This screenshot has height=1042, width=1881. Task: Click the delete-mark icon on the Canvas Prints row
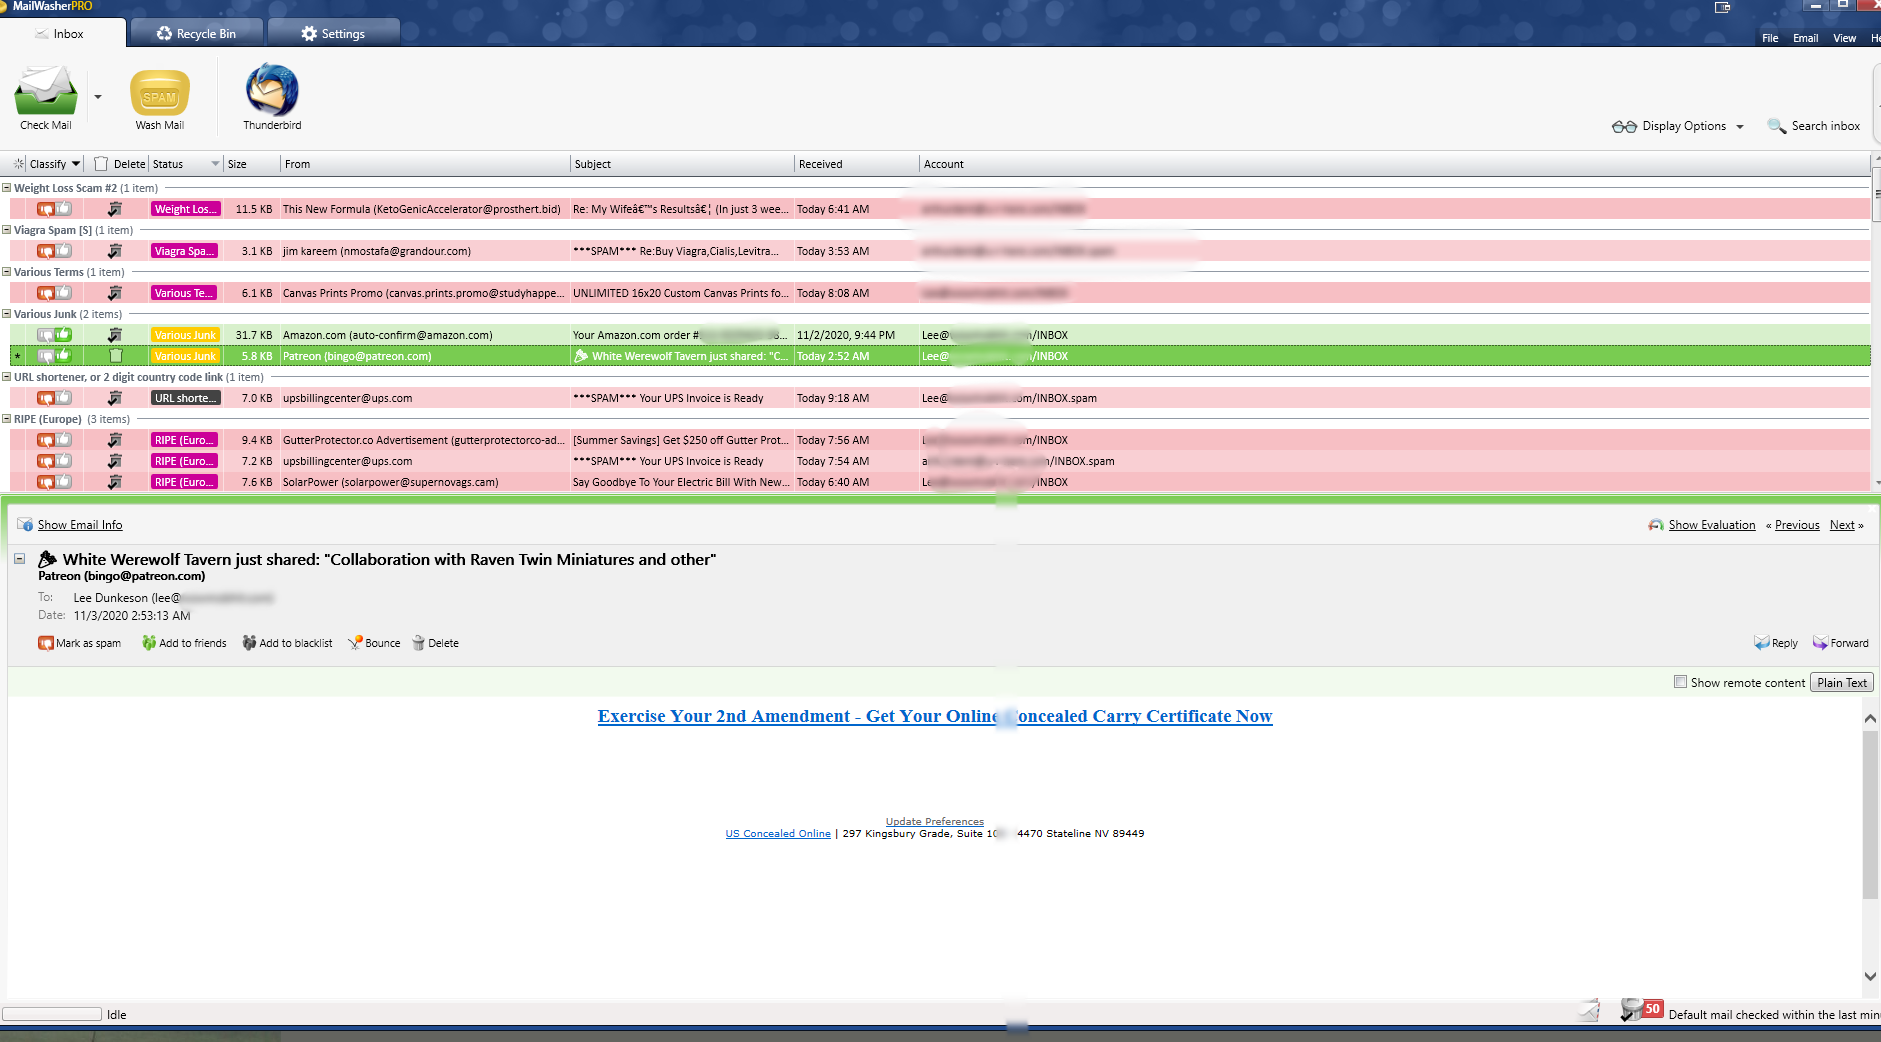pos(115,293)
